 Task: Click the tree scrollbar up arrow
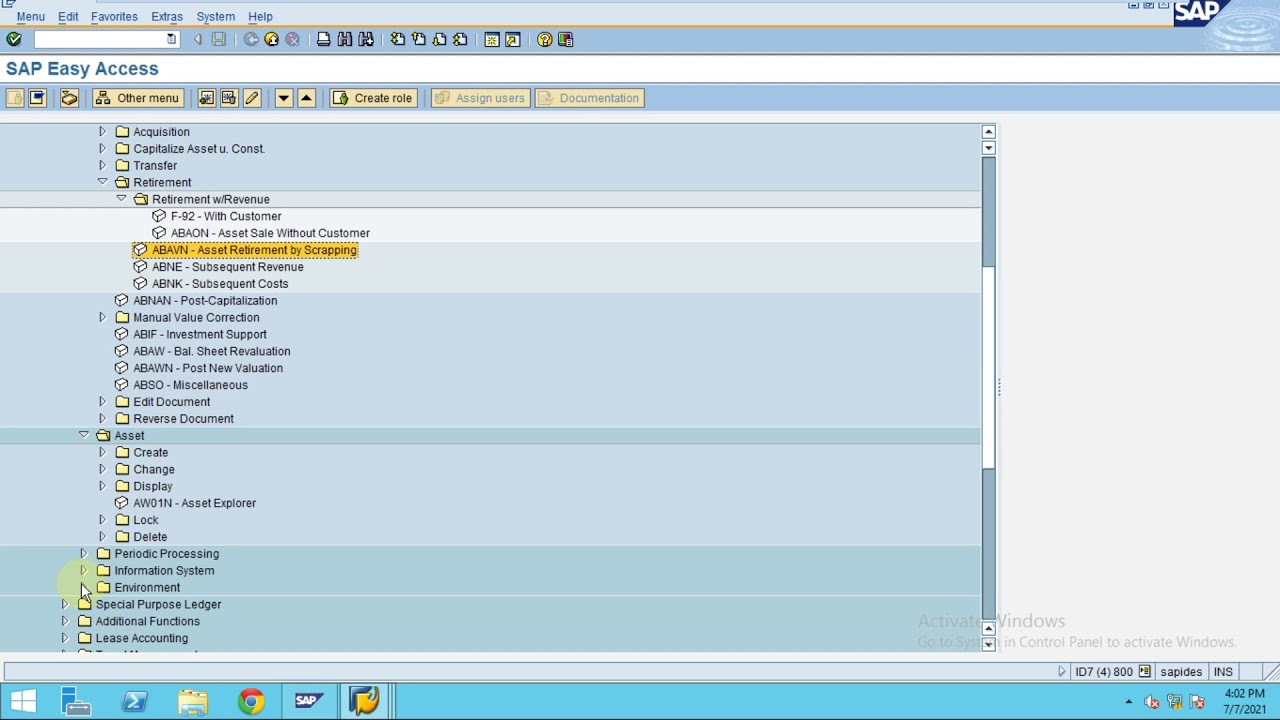click(x=988, y=132)
